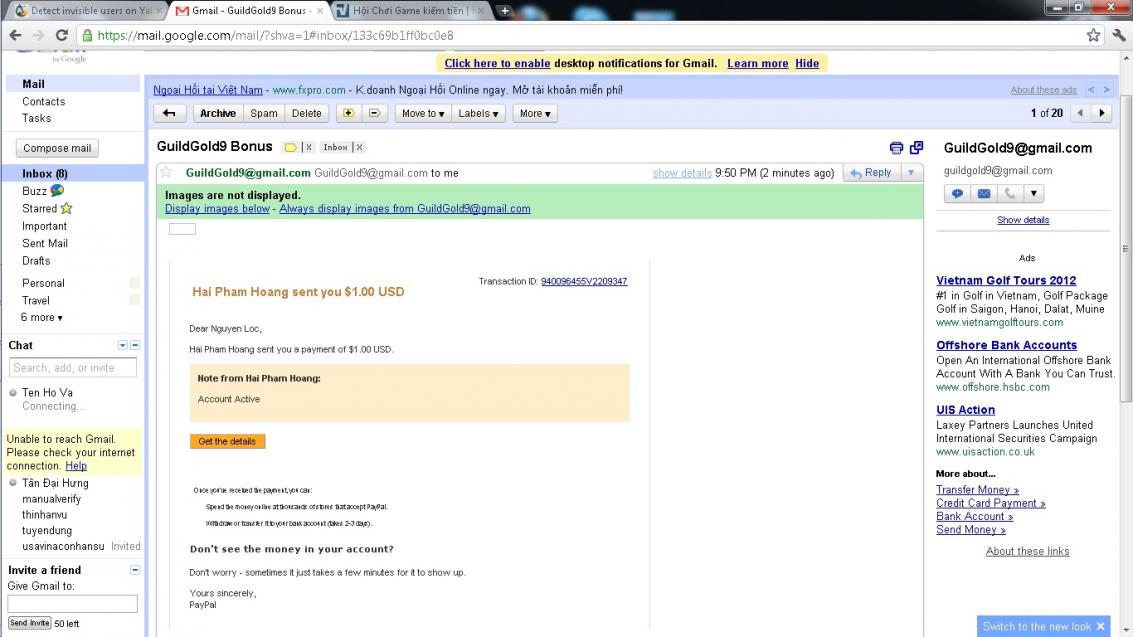Always display images from GuildGold9 link

tap(405, 209)
